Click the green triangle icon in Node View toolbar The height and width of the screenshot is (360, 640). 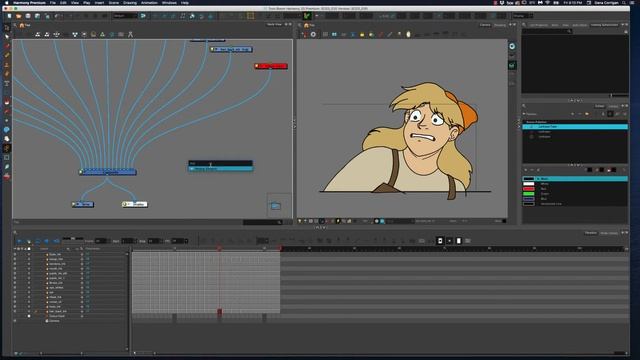pos(102,35)
